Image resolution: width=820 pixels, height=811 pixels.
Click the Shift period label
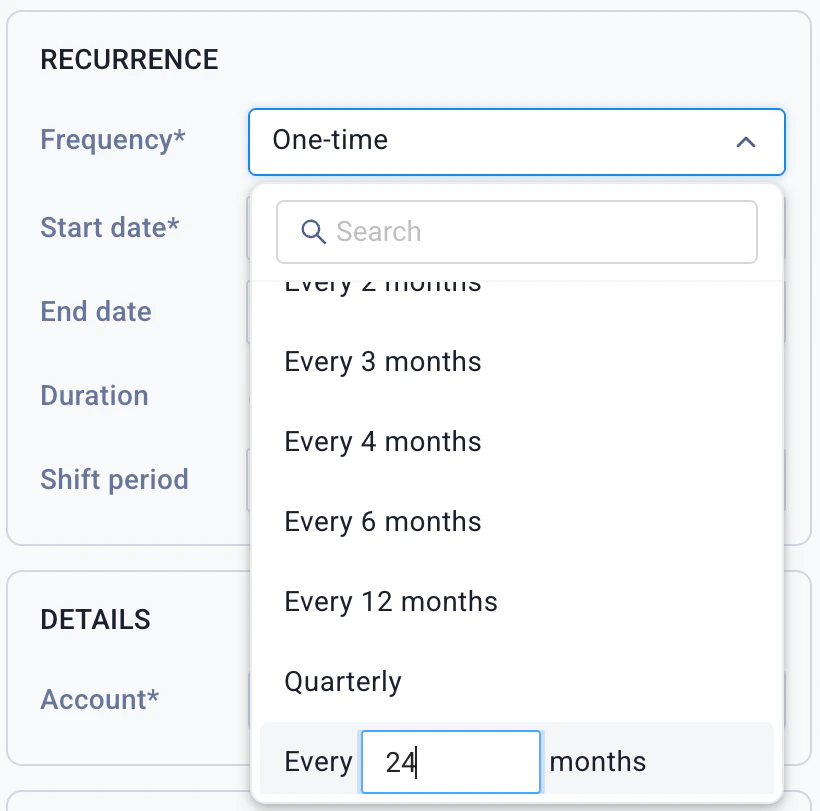coord(114,479)
